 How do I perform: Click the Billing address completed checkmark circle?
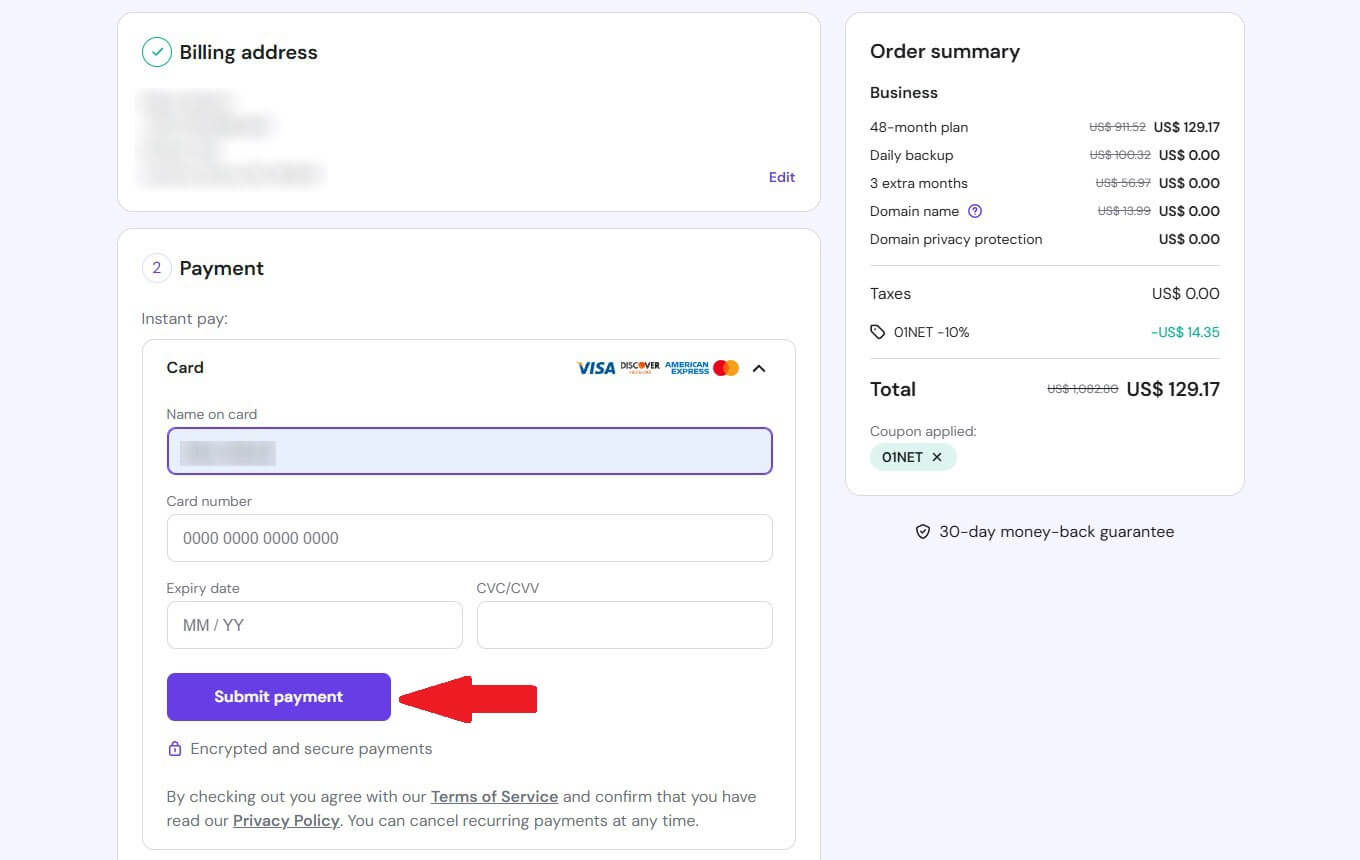(156, 52)
